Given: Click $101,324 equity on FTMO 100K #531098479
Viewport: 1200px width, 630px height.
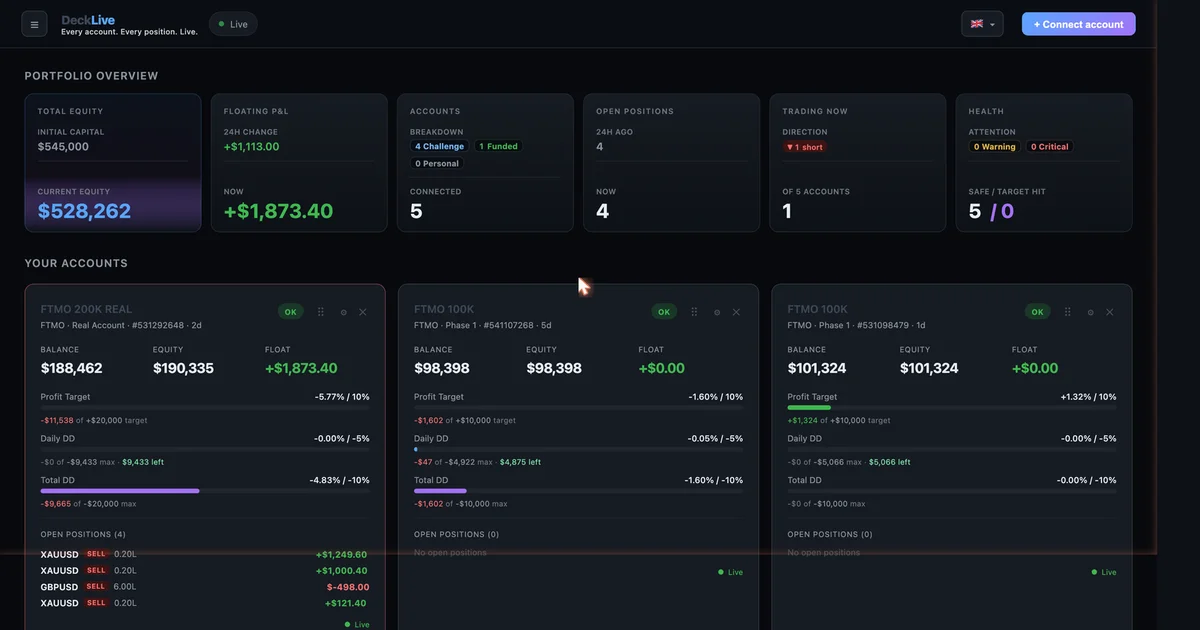Looking at the screenshot, I should [x=929, y=368].
